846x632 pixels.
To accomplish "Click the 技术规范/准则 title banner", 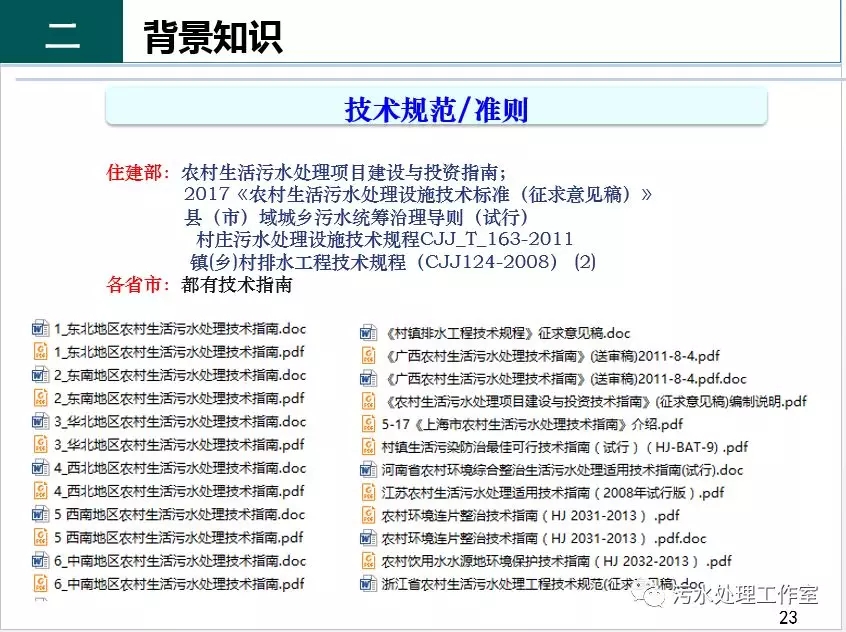I will click(x=436, y=108).
